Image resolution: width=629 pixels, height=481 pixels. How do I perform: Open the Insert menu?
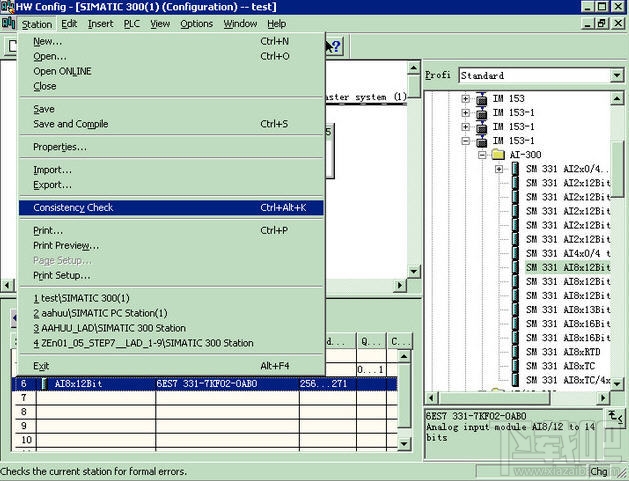(x=100, y=24)
